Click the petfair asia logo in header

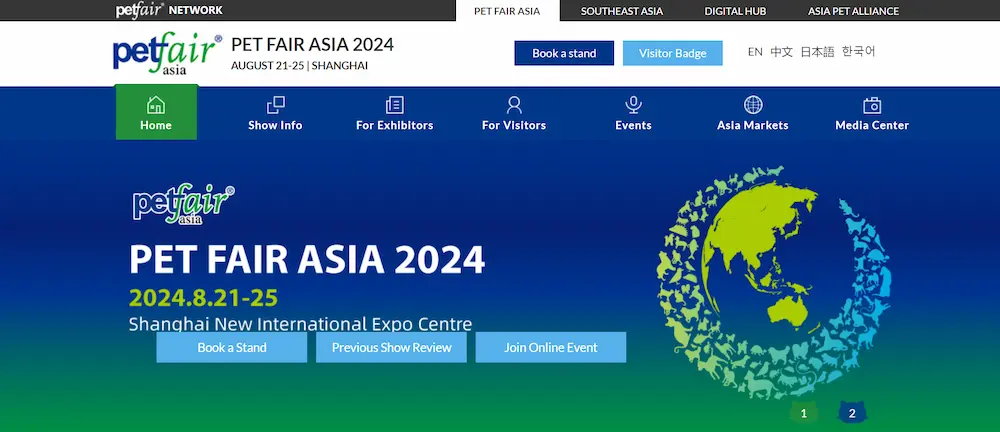click(167, 53)
